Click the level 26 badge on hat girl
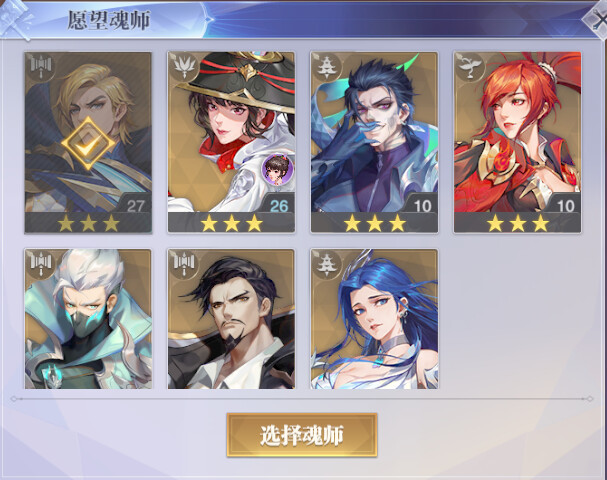This screenshot has height=480, width=607. [279, 206]
